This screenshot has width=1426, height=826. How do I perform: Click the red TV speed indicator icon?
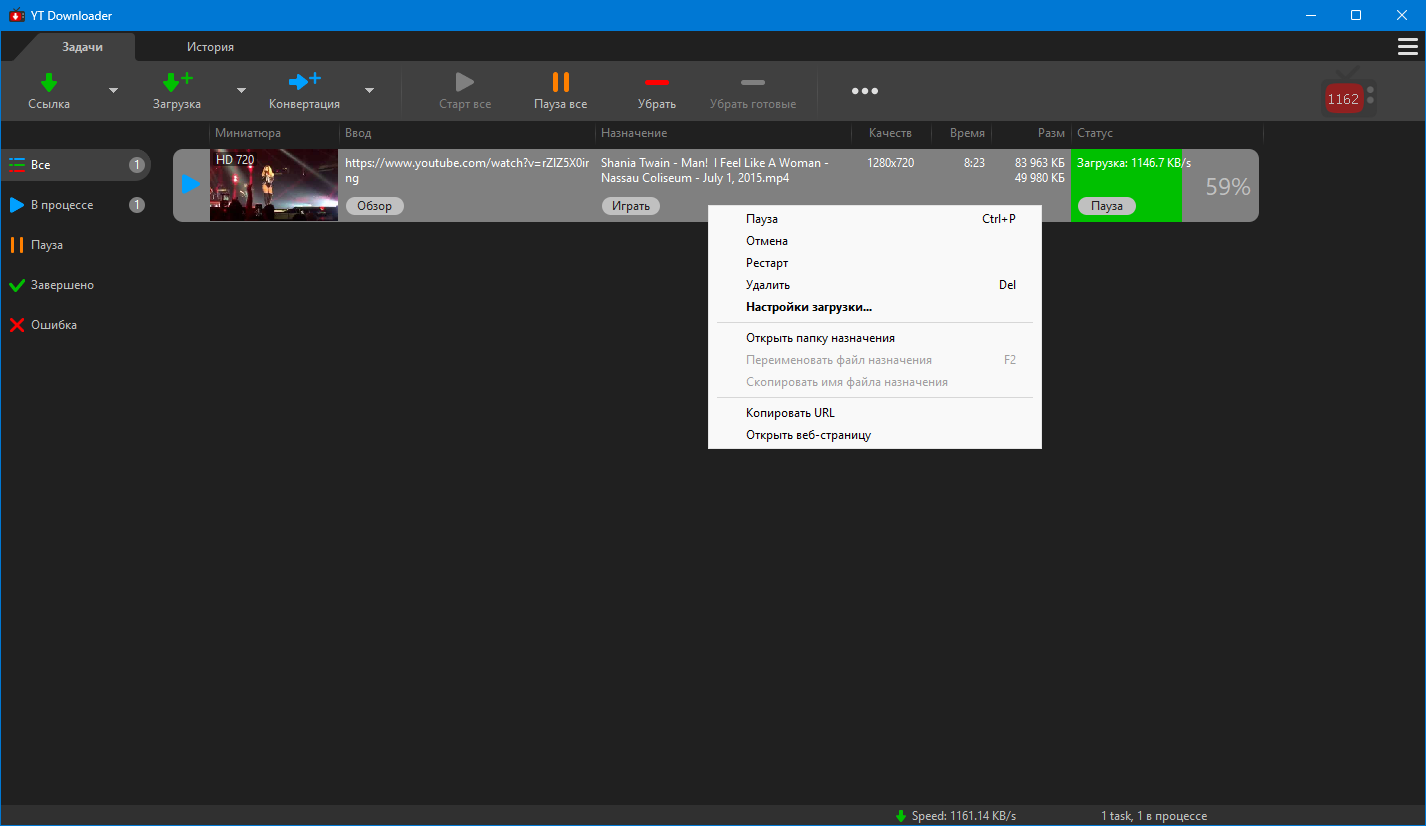click(1346, 98)
